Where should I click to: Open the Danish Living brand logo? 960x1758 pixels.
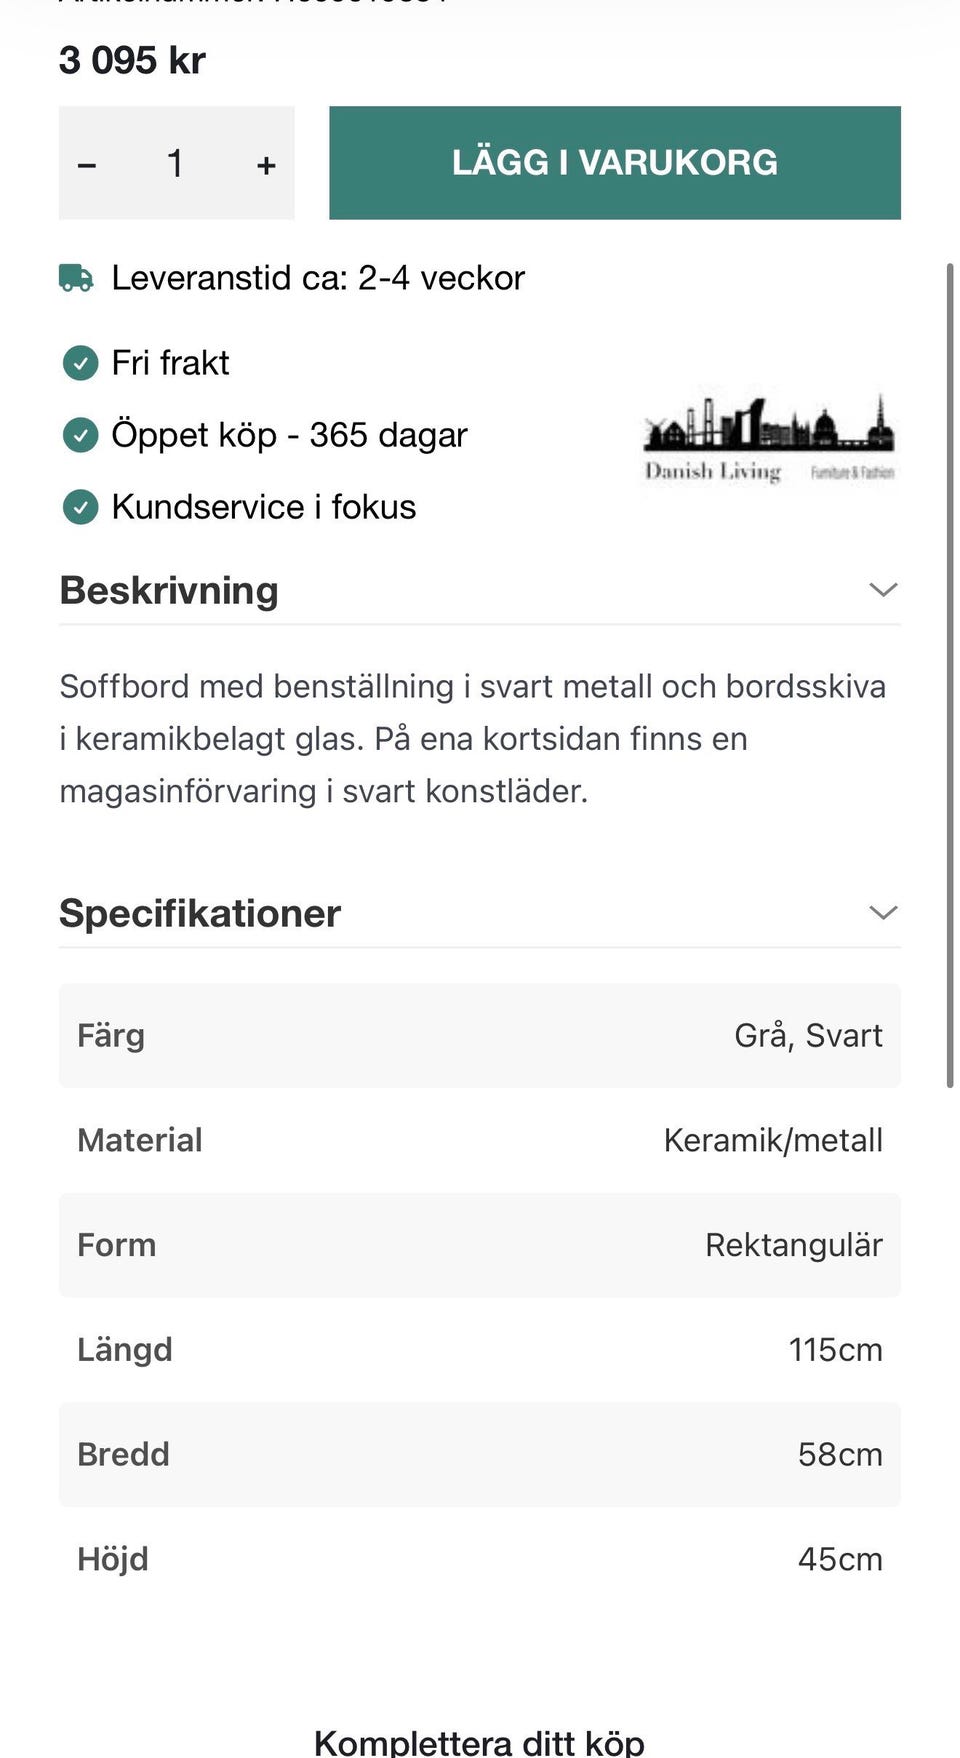coord(768,438)
